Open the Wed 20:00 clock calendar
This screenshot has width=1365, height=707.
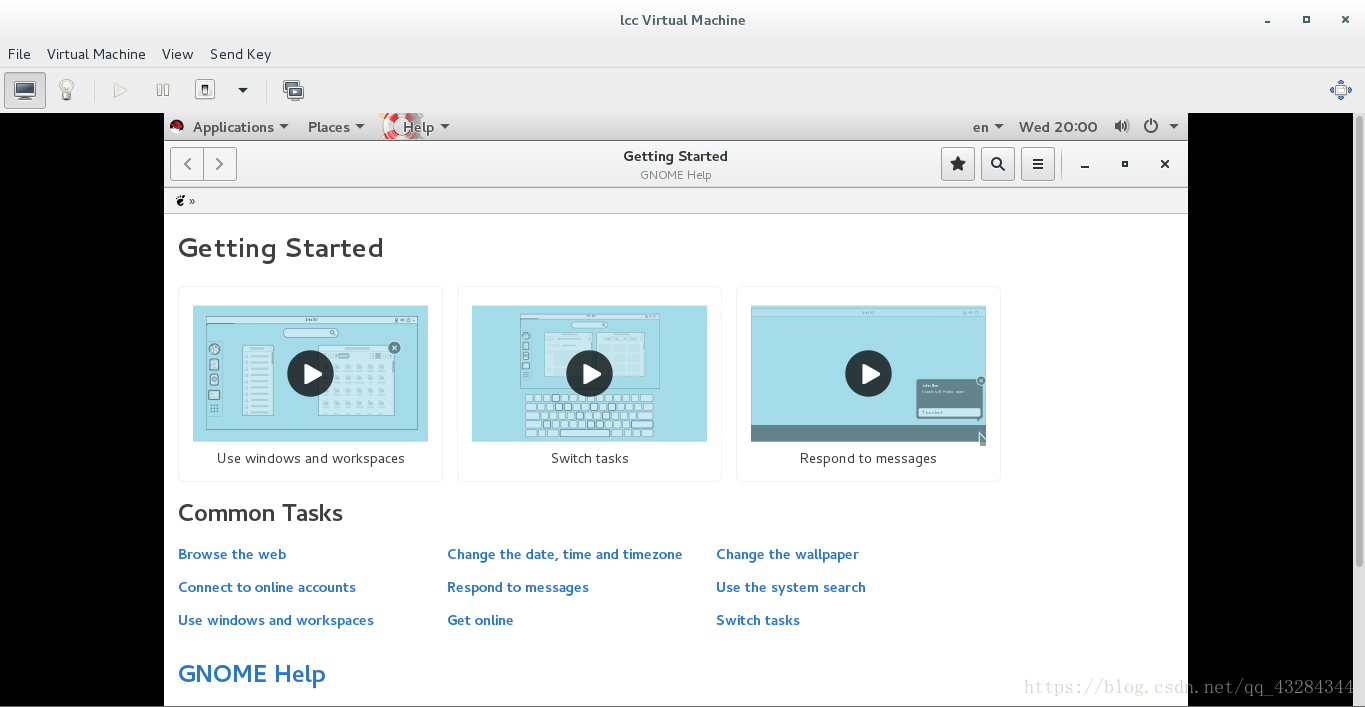pos(1058,127)
